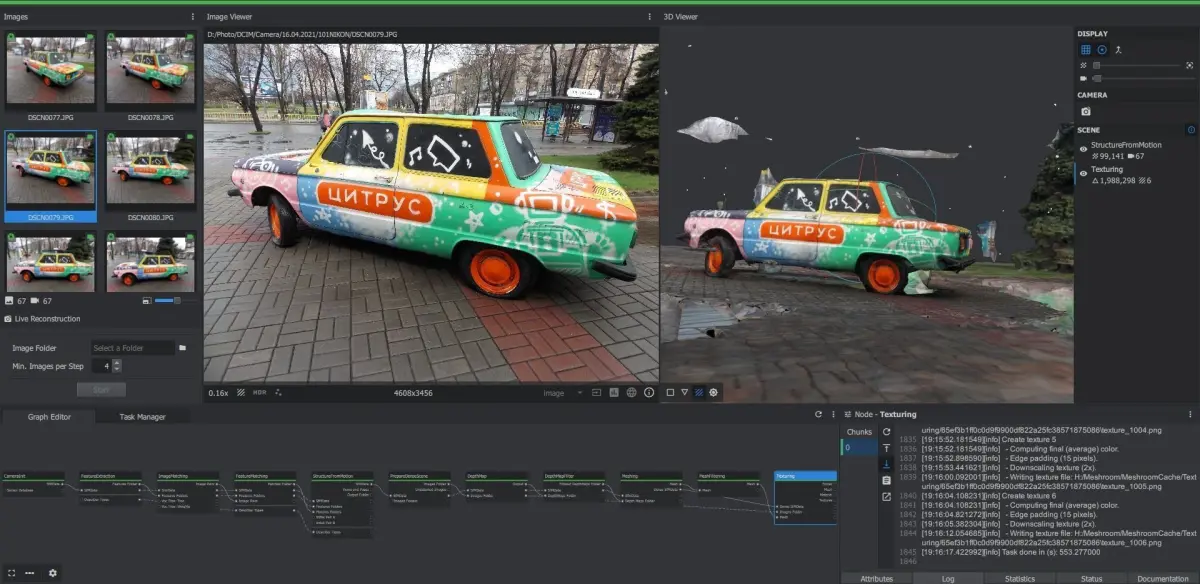This screenshot has width=1200, height=584.
Task: Open Images panel options menu
Action: (193, 17)
